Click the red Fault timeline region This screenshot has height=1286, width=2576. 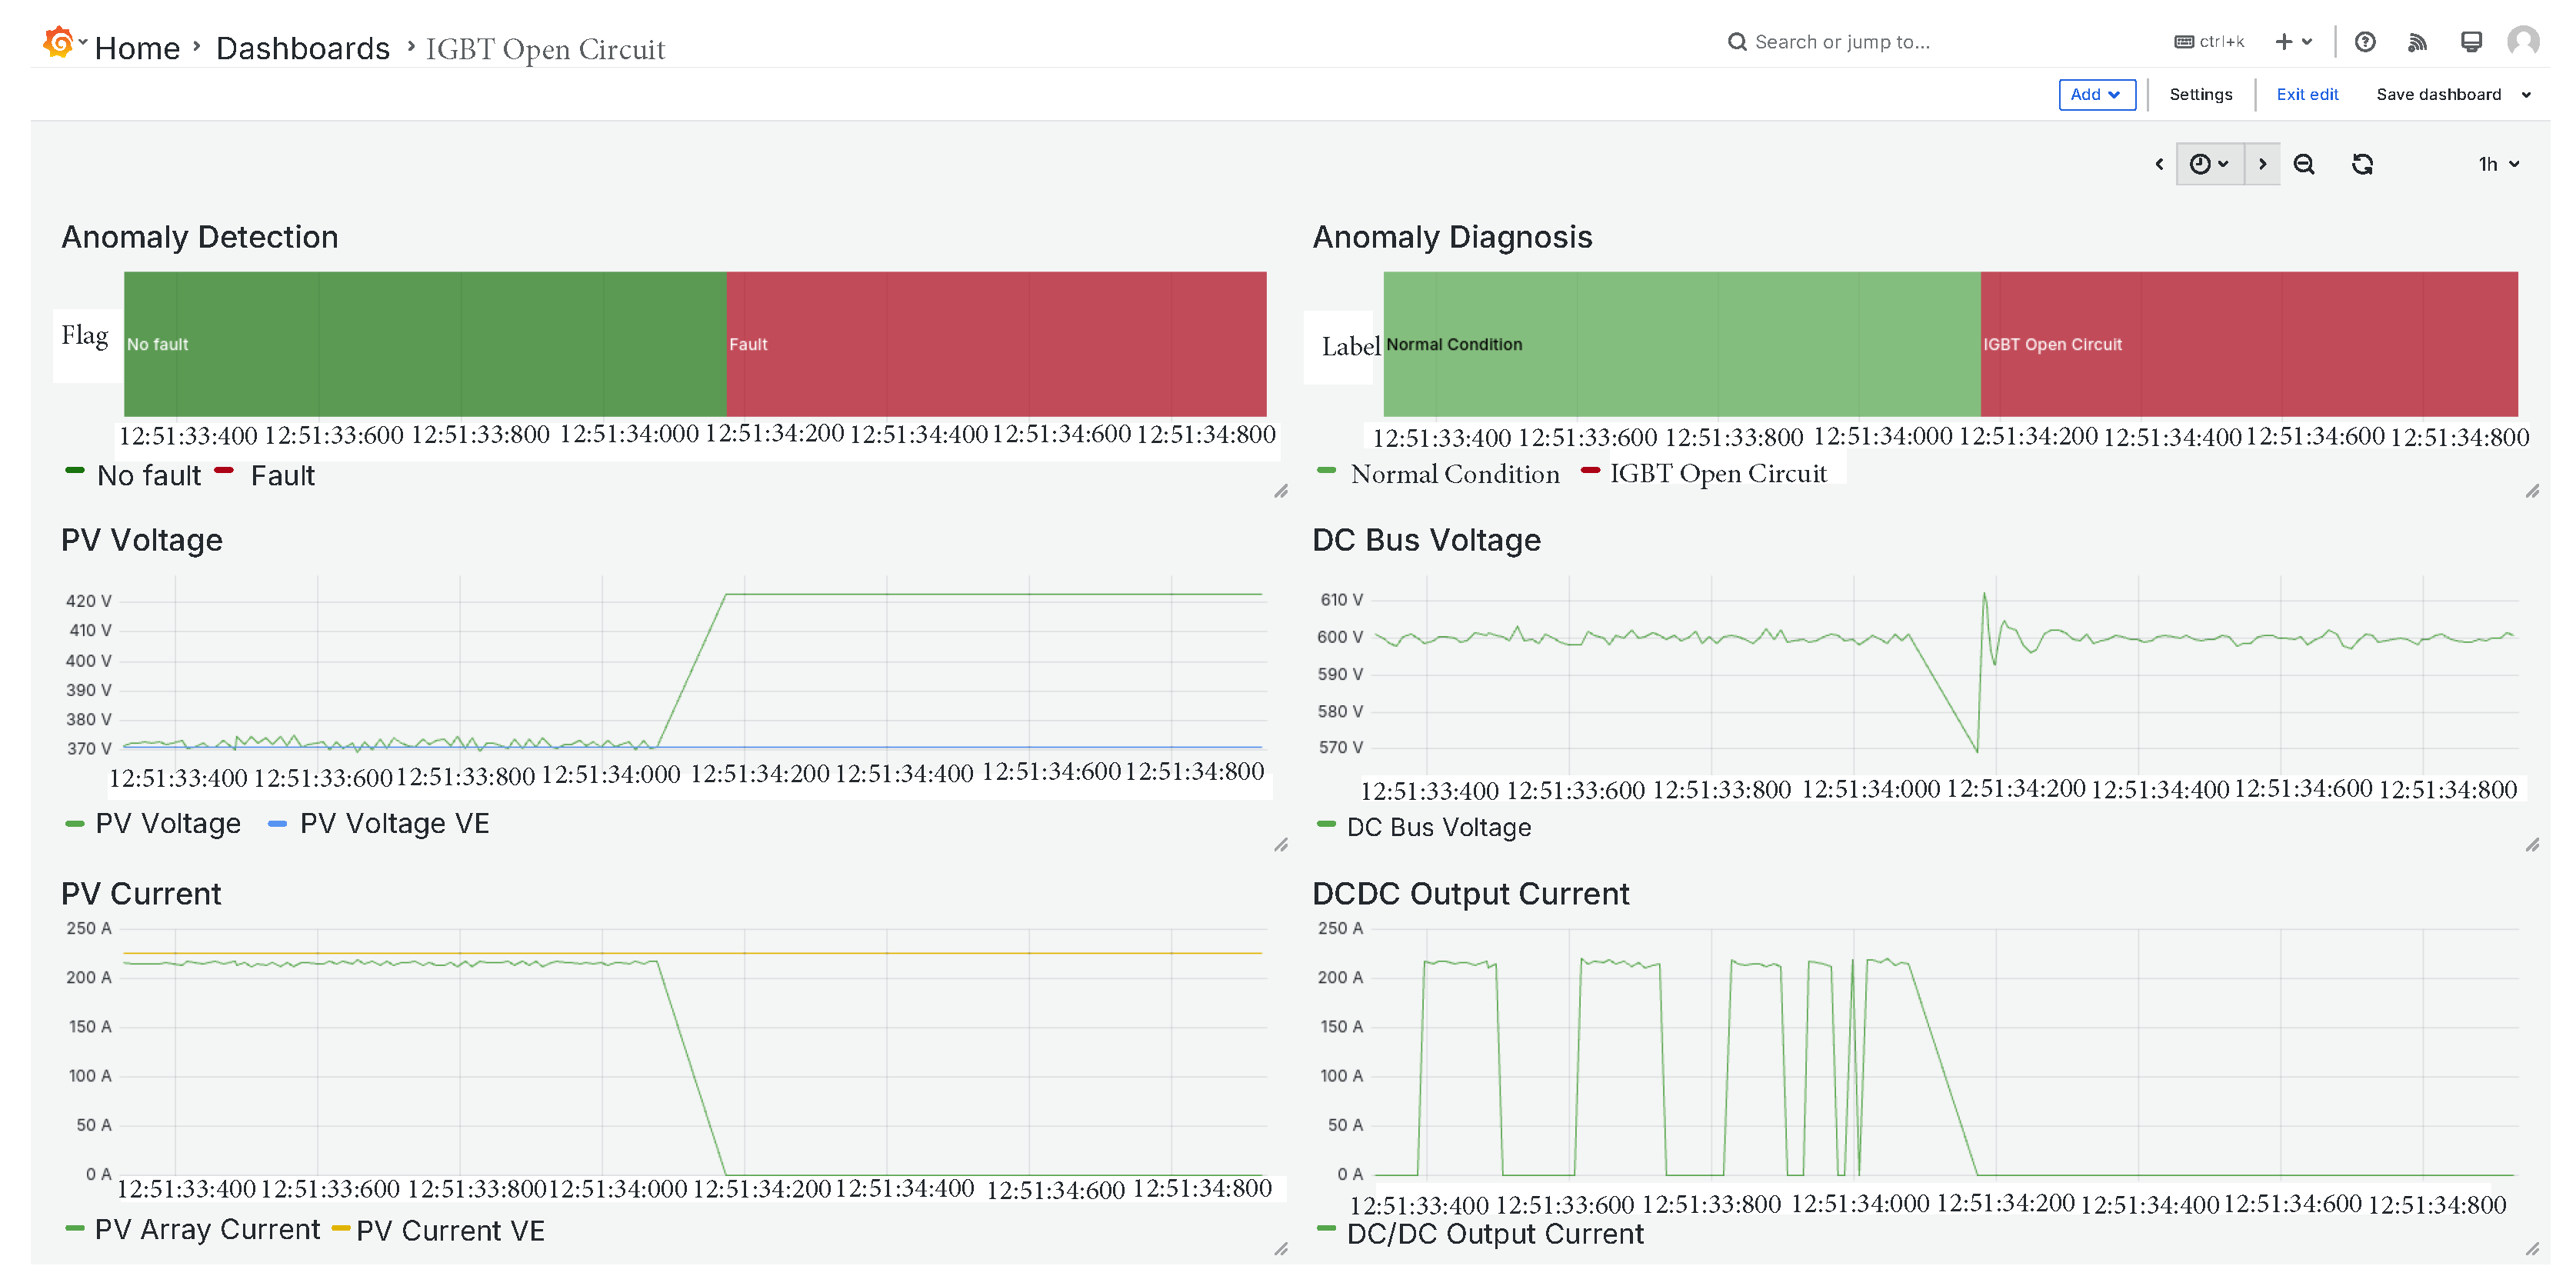(997, 344)
